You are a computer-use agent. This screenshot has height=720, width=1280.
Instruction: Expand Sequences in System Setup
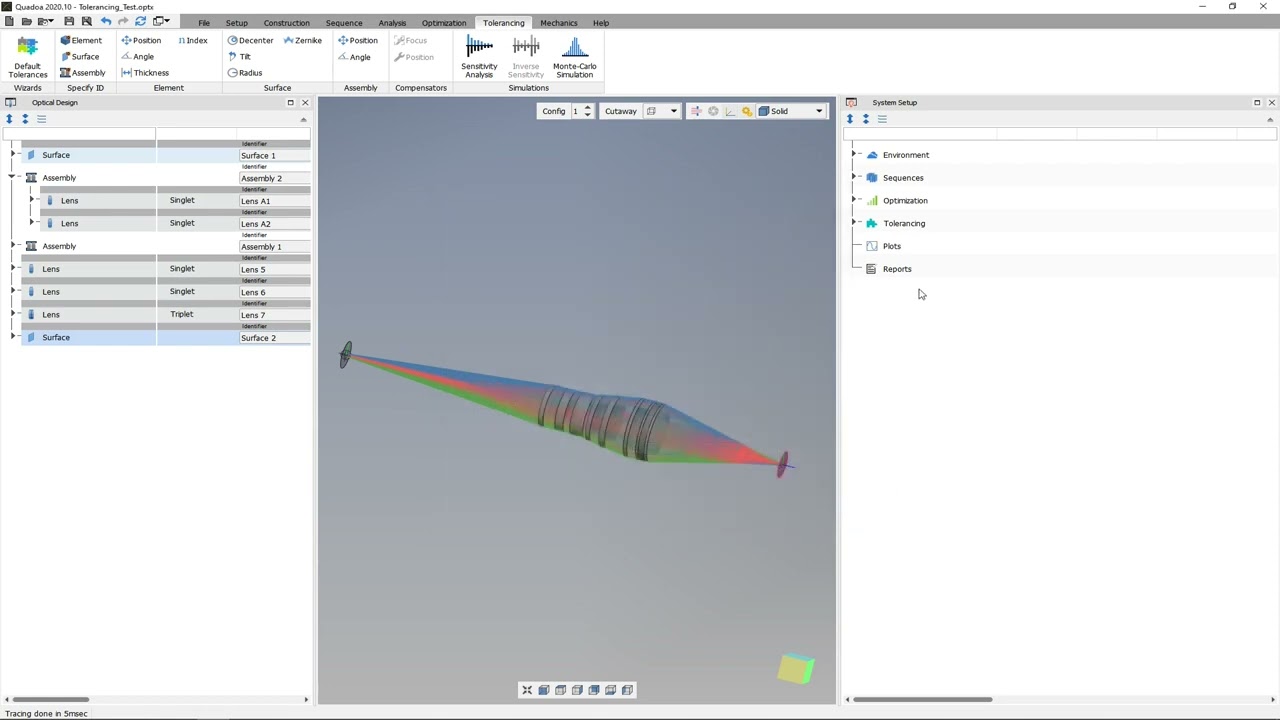855,178
